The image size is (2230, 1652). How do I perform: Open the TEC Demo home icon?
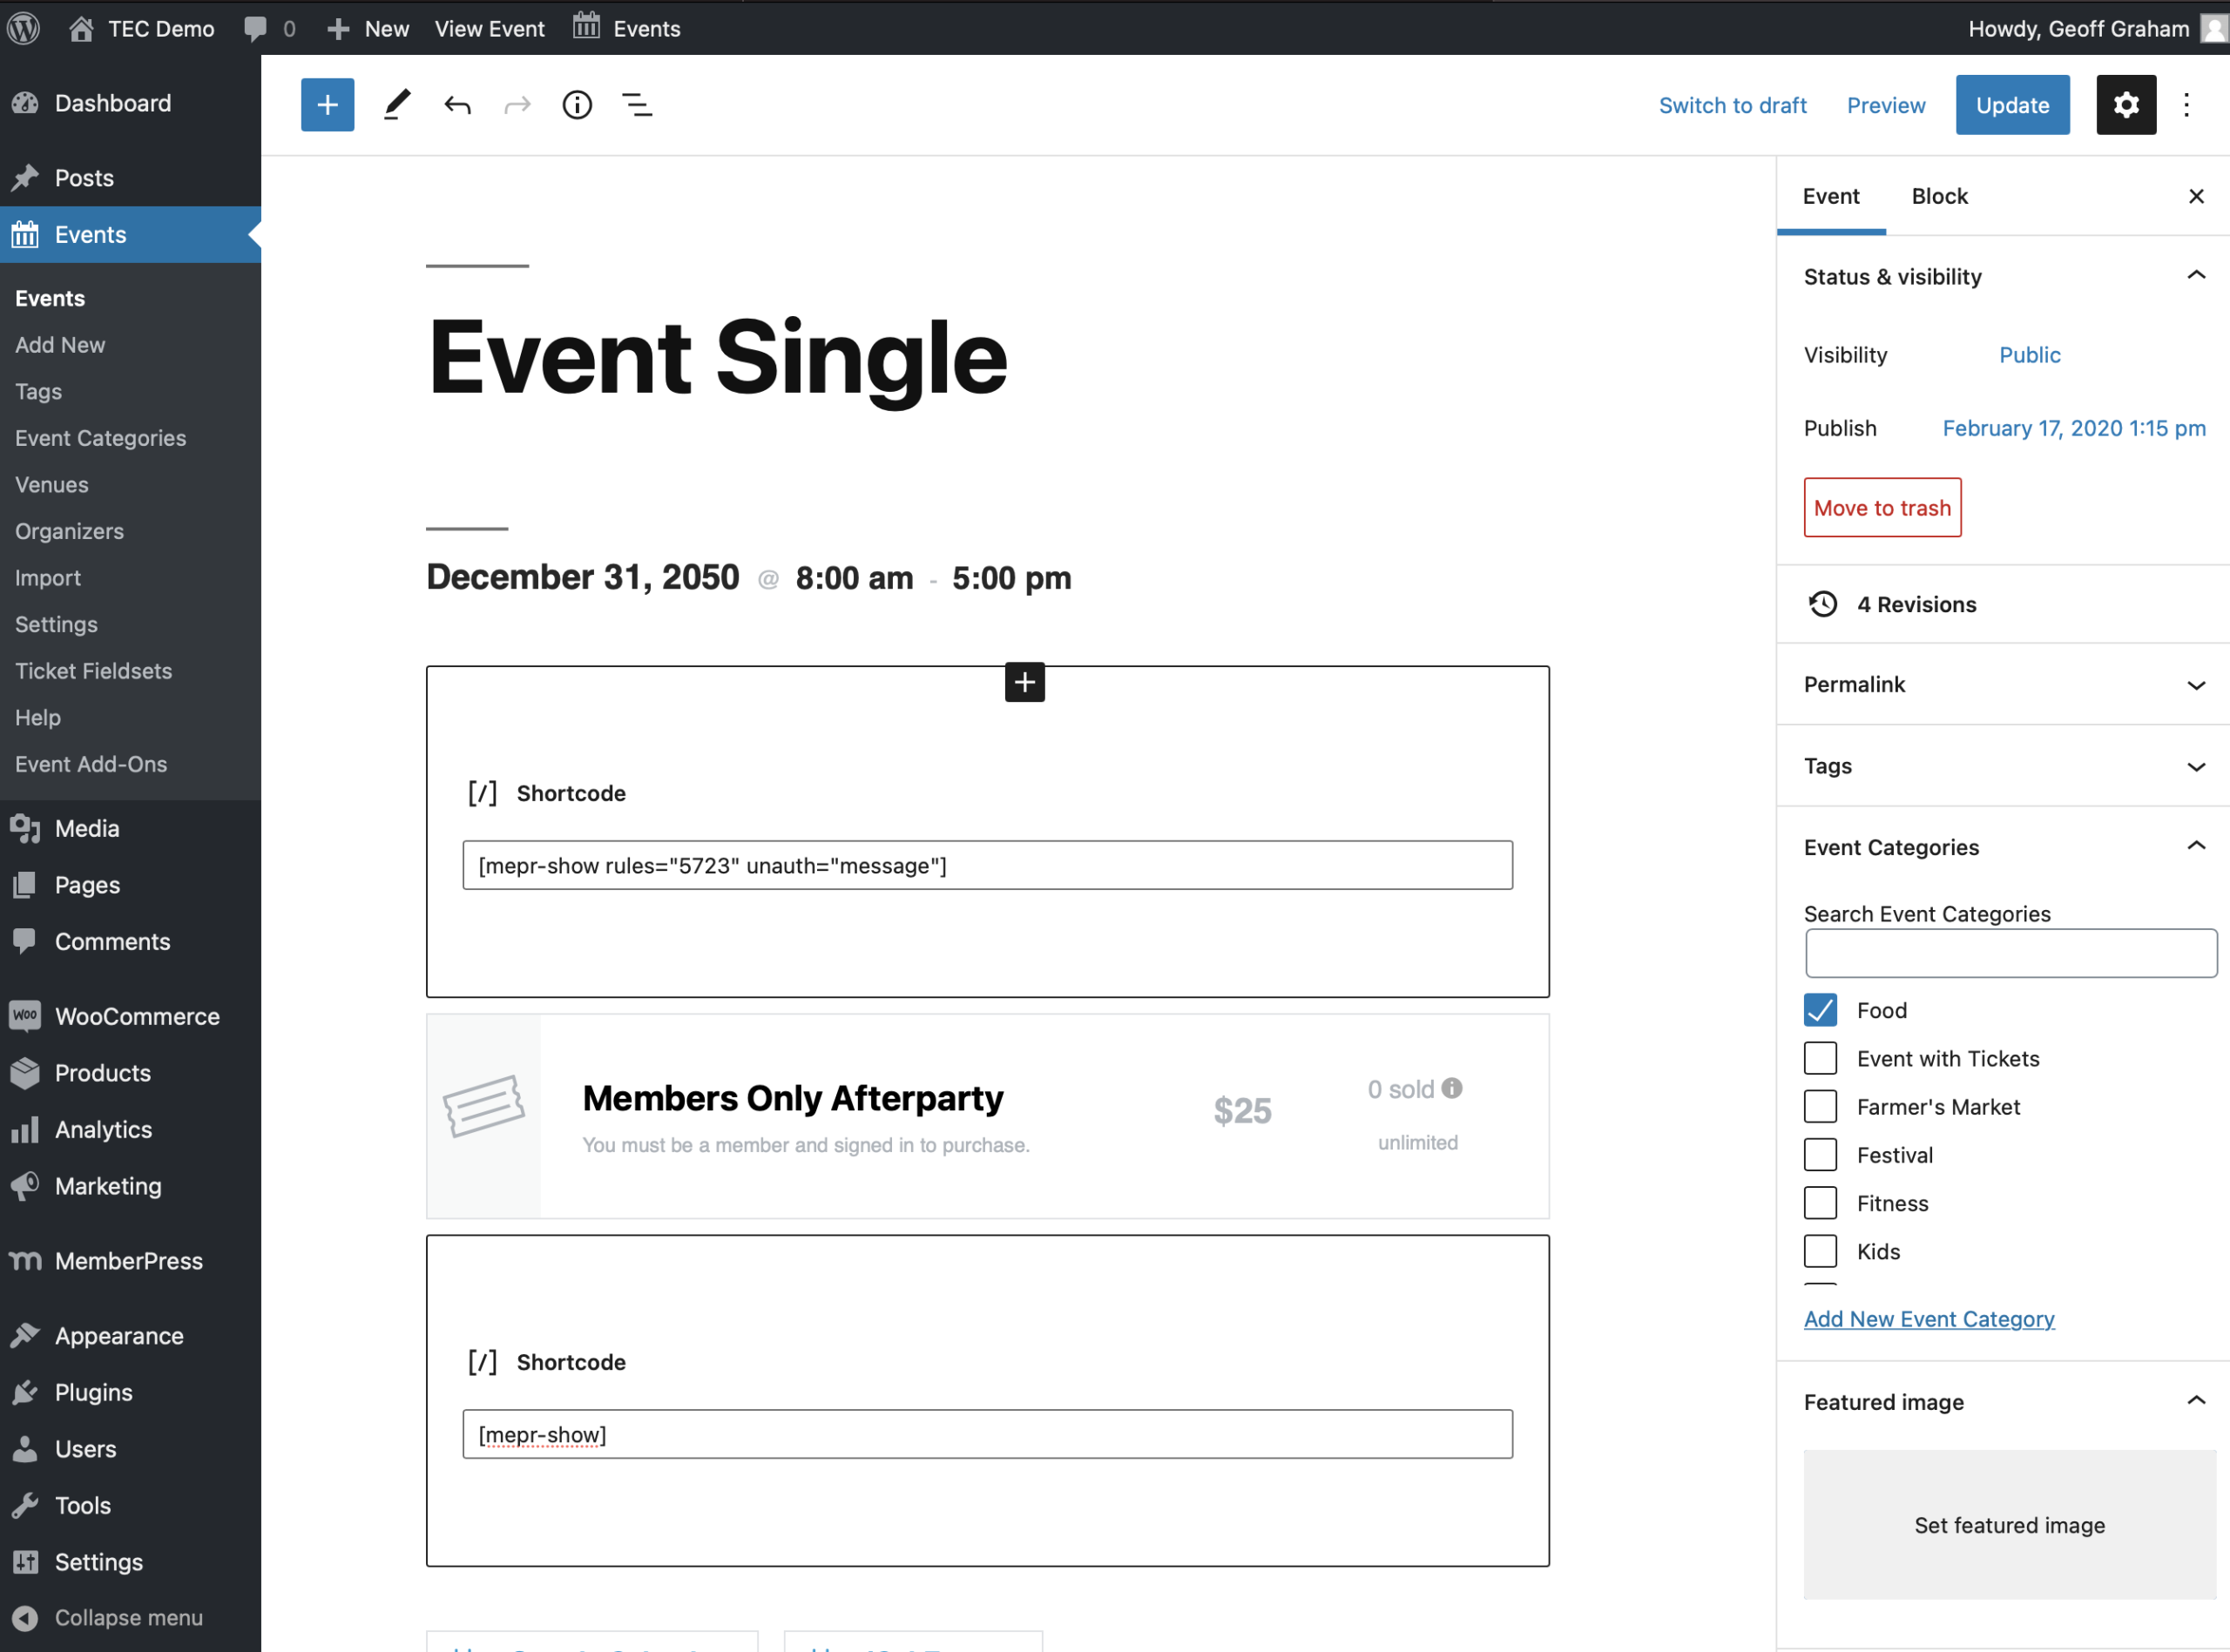(x=81, y=28)
